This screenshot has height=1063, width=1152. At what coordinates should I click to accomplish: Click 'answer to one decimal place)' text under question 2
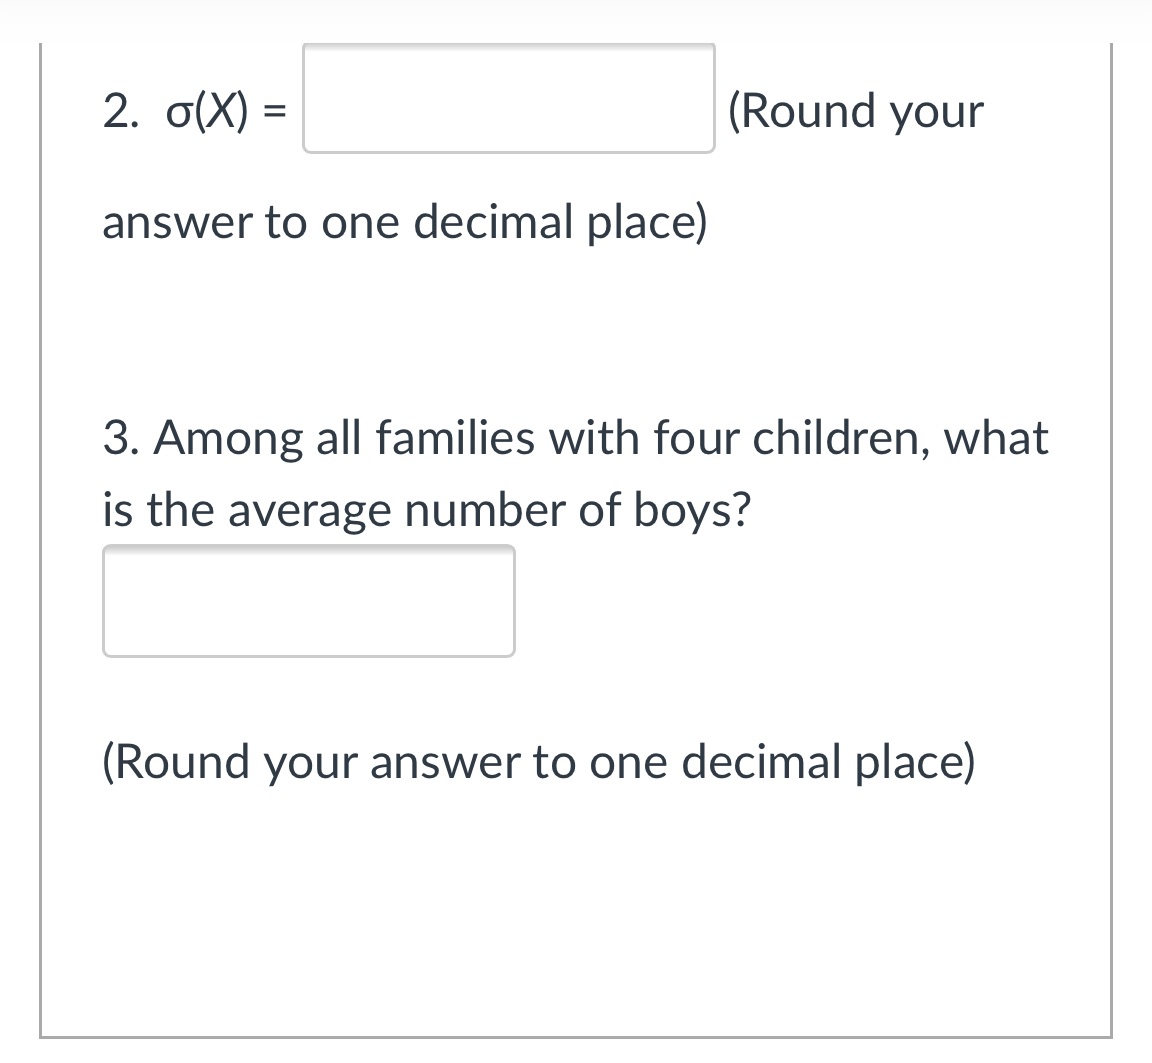[404, 222]
